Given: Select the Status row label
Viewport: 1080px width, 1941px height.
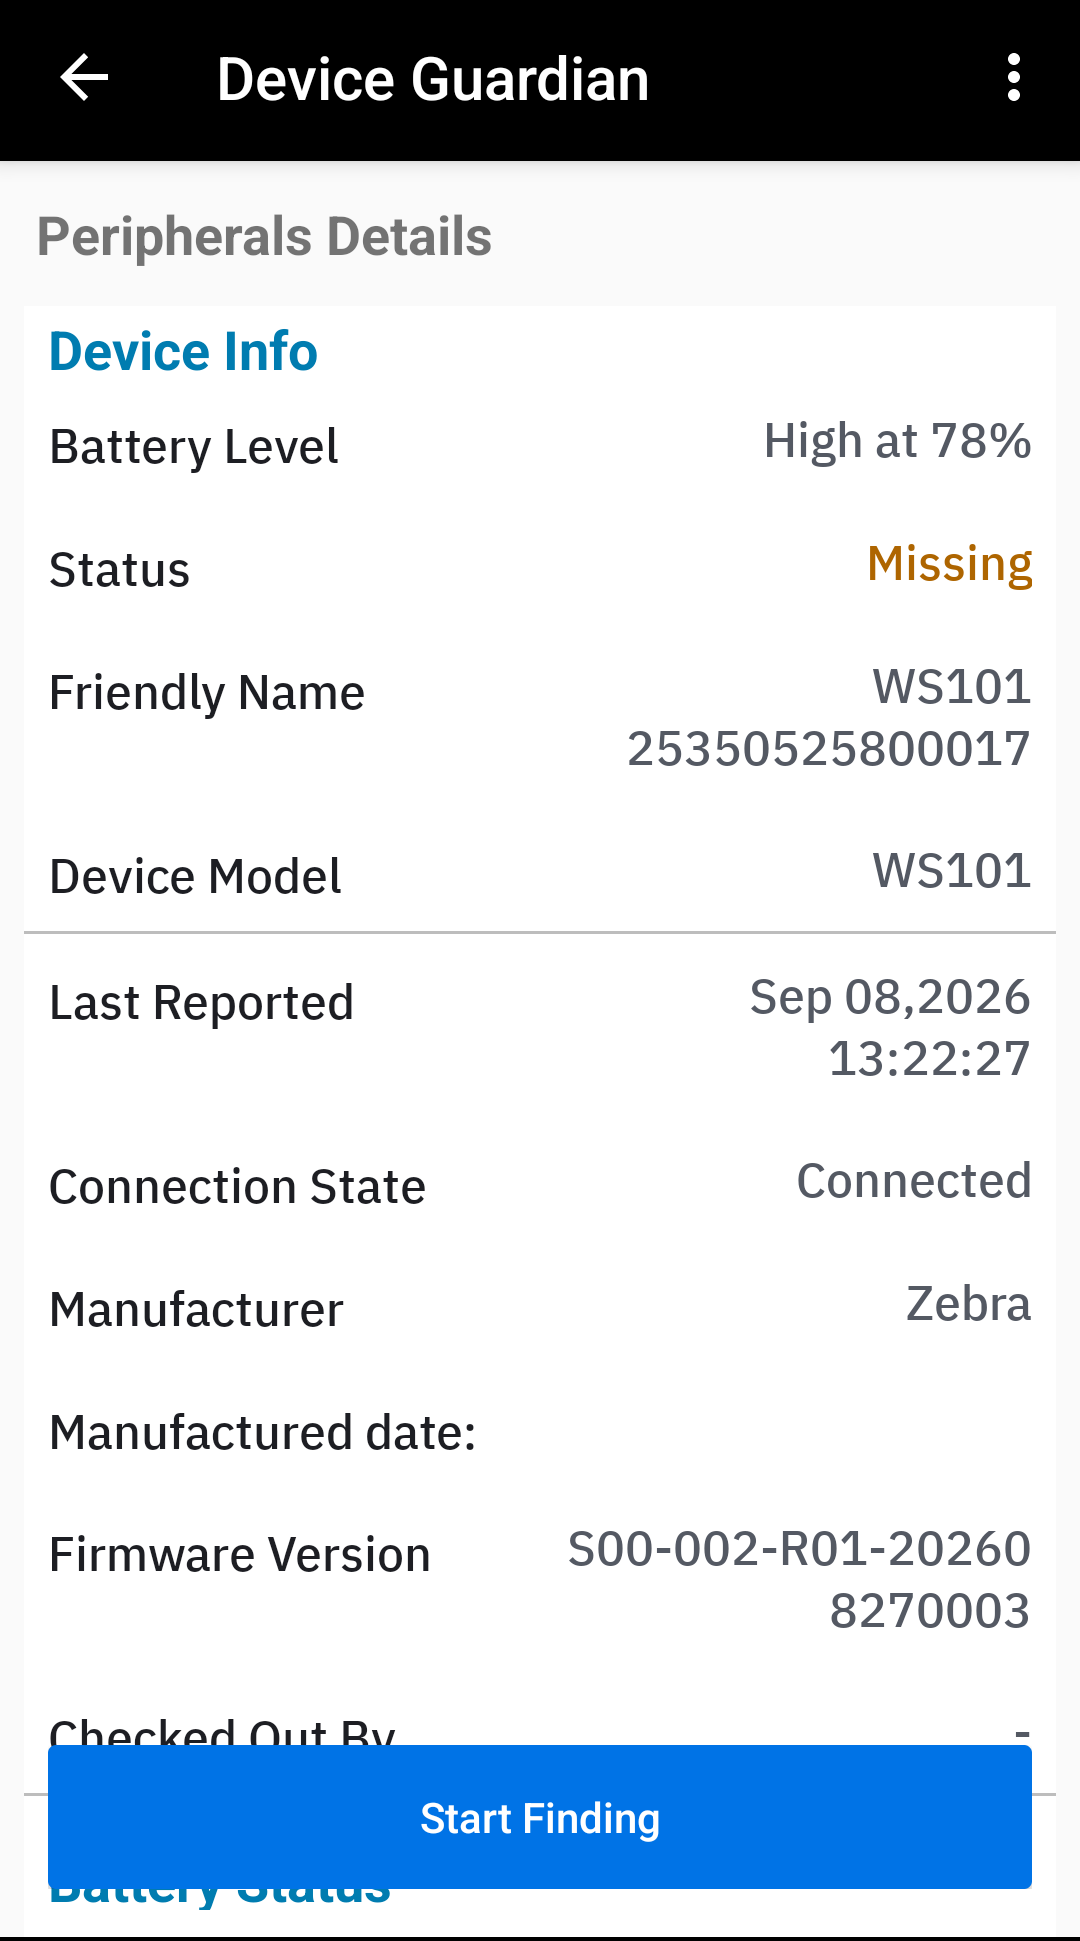Looking at the screenshot, I should [x=119, y=570].
